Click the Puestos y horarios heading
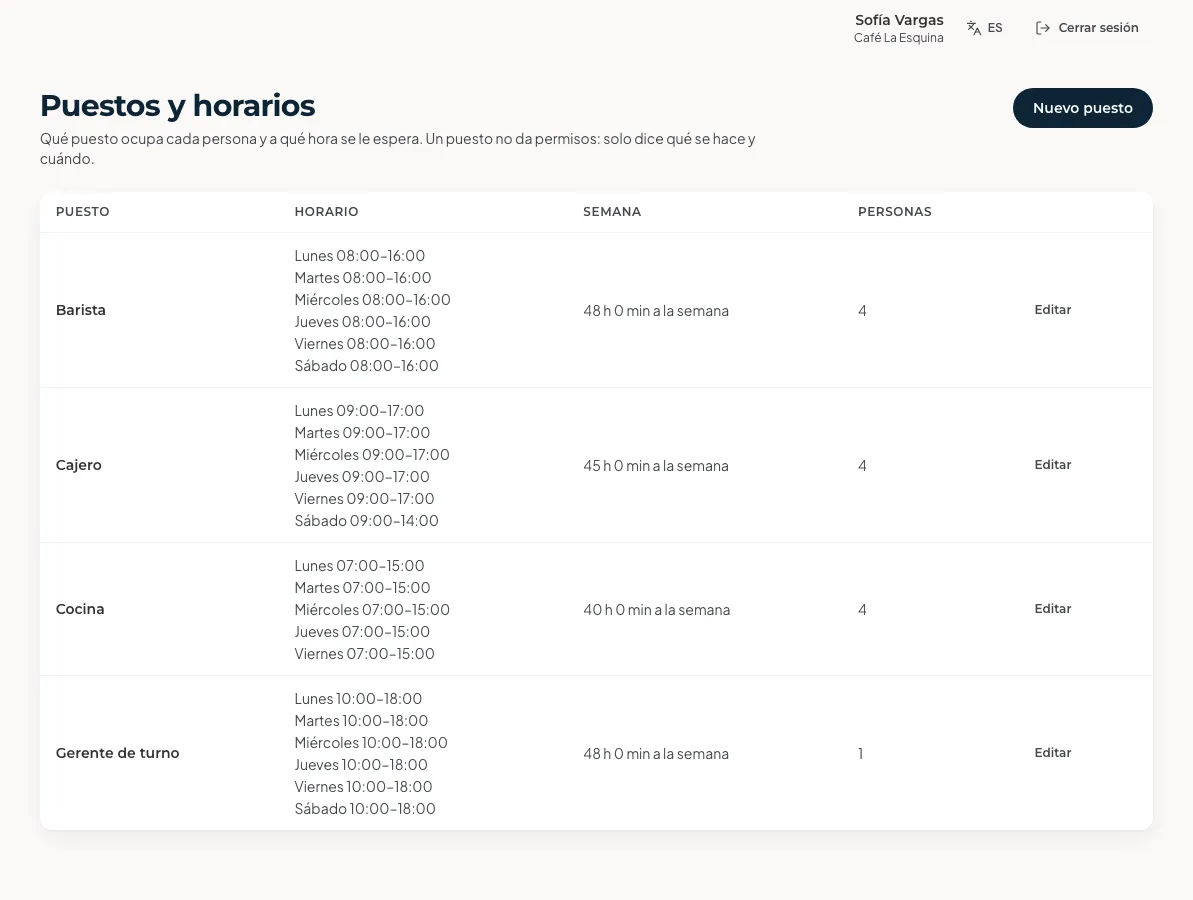Viewport: 1193px width, 900px height. tap(177, 106)
